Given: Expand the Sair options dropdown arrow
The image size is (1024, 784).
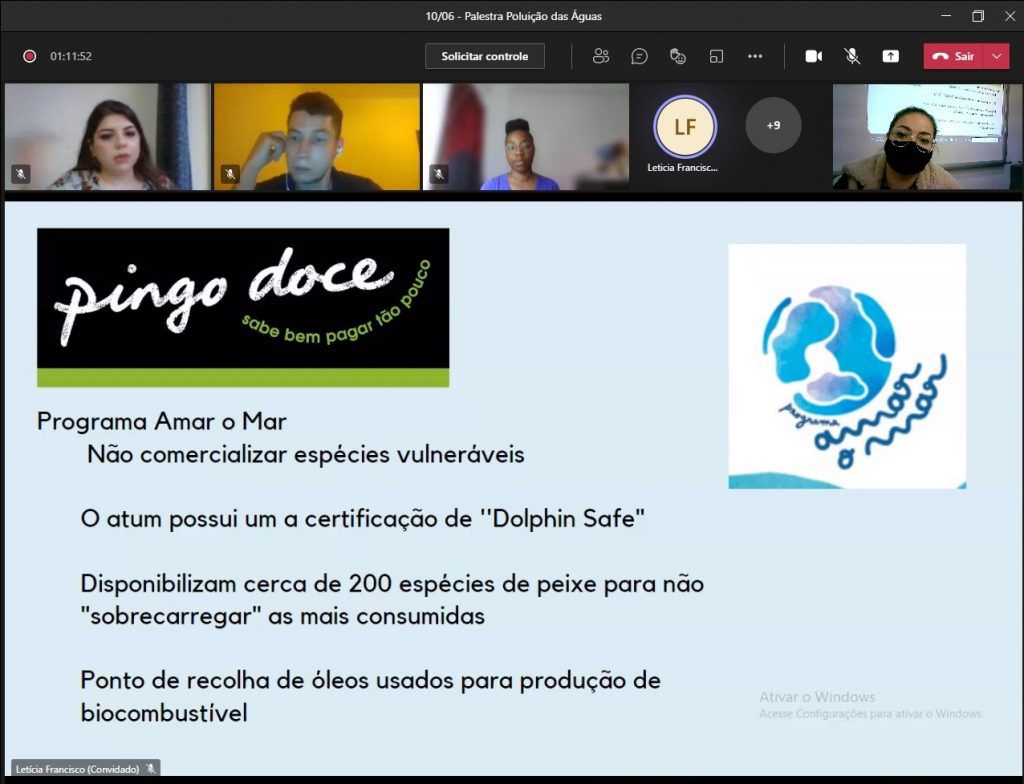Looking at the screenshot, I should (997, 56).
